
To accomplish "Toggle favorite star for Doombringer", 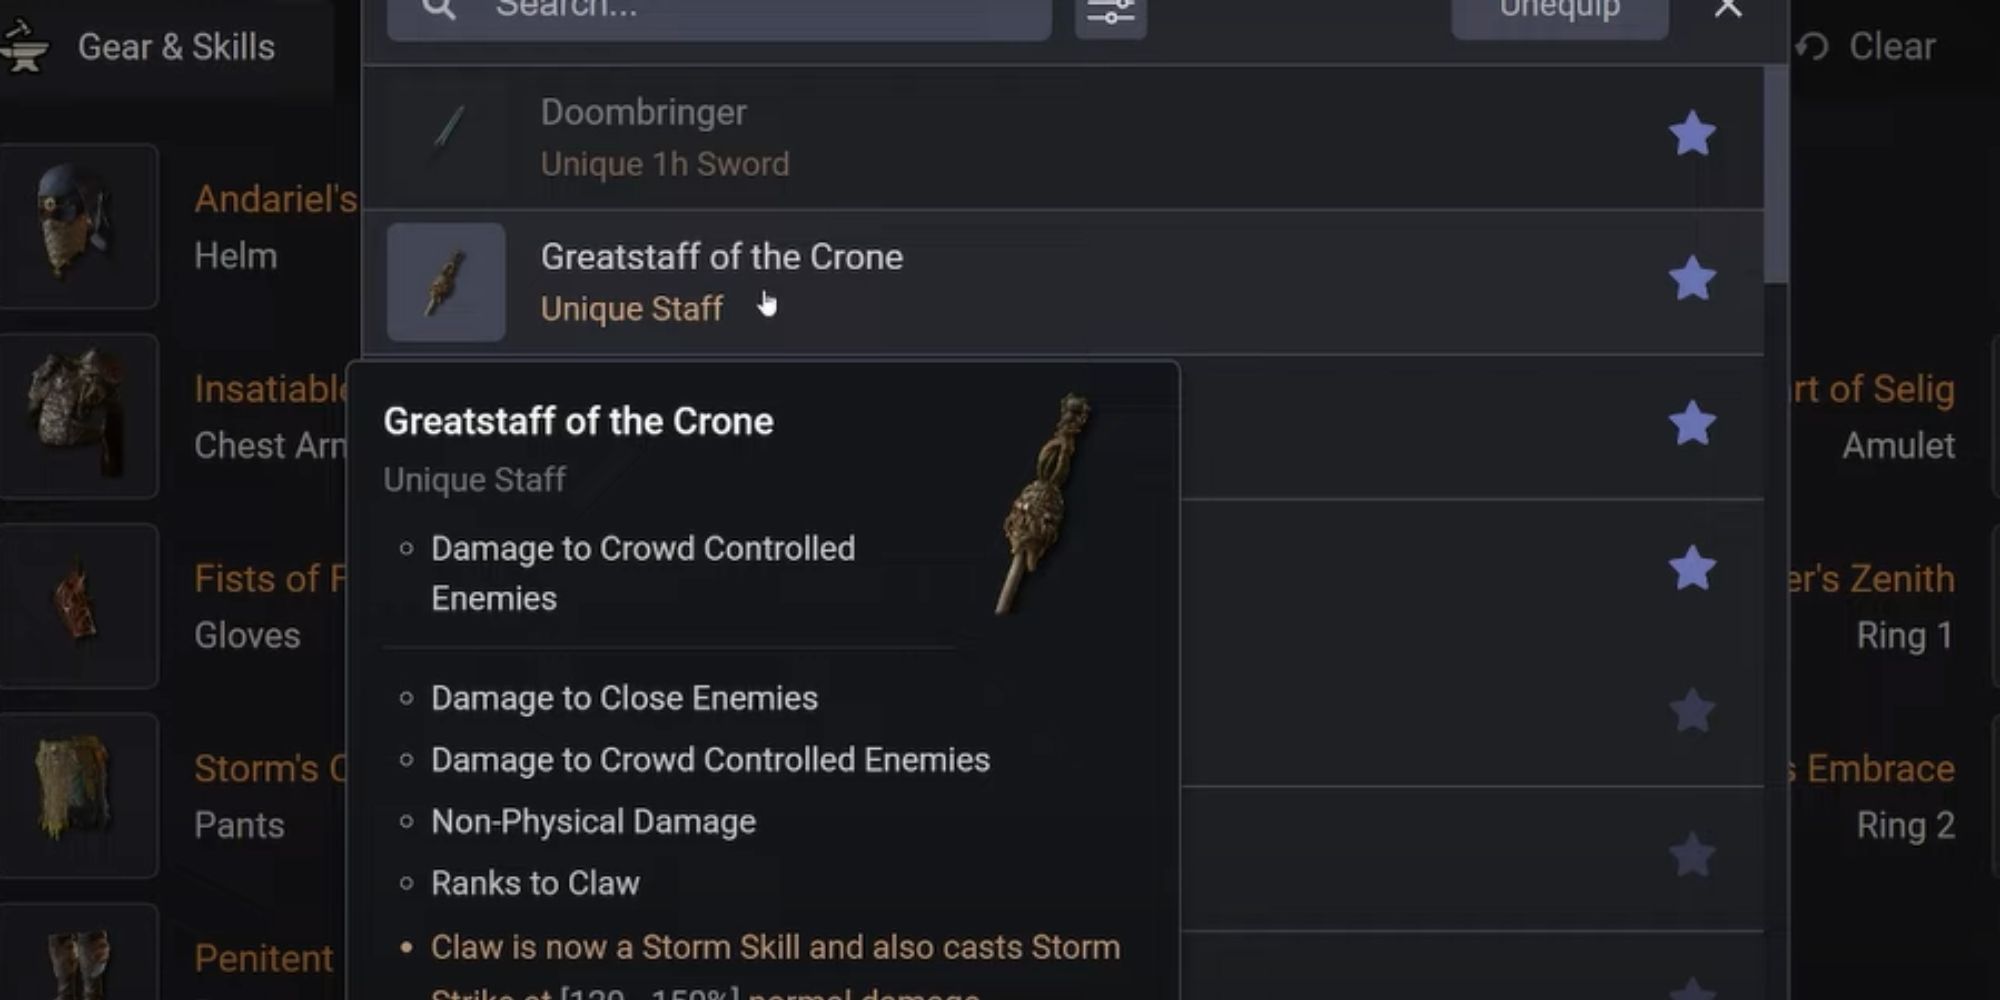I will 1692,134.
